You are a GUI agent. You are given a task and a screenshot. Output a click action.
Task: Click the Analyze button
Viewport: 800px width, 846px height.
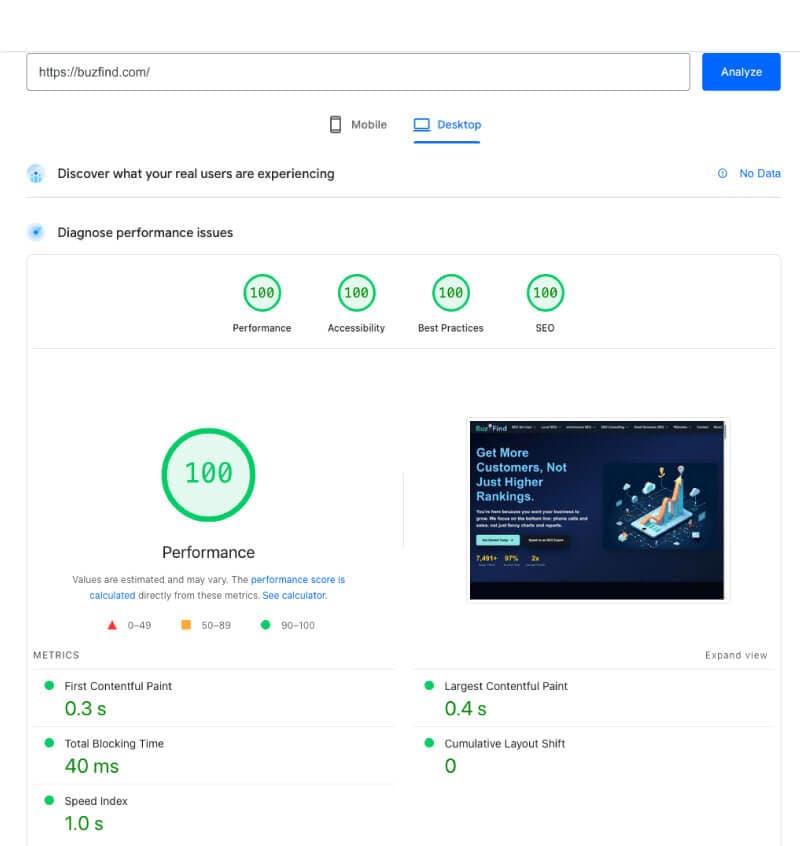click(741, 72)
